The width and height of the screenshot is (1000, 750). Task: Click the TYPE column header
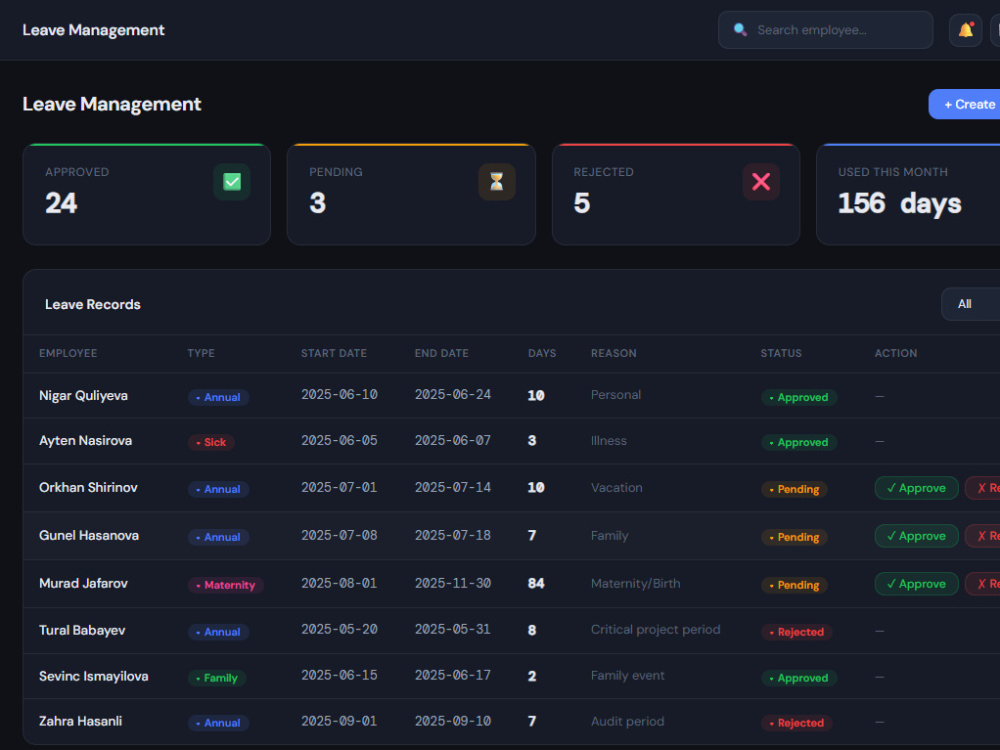[201, 353]
